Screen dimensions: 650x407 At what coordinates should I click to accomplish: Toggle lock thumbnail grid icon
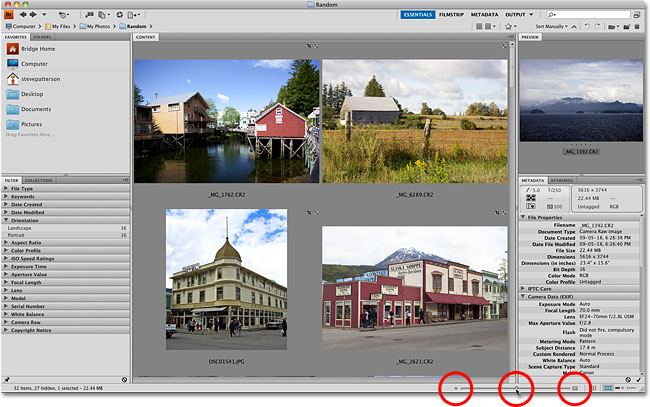594,388
